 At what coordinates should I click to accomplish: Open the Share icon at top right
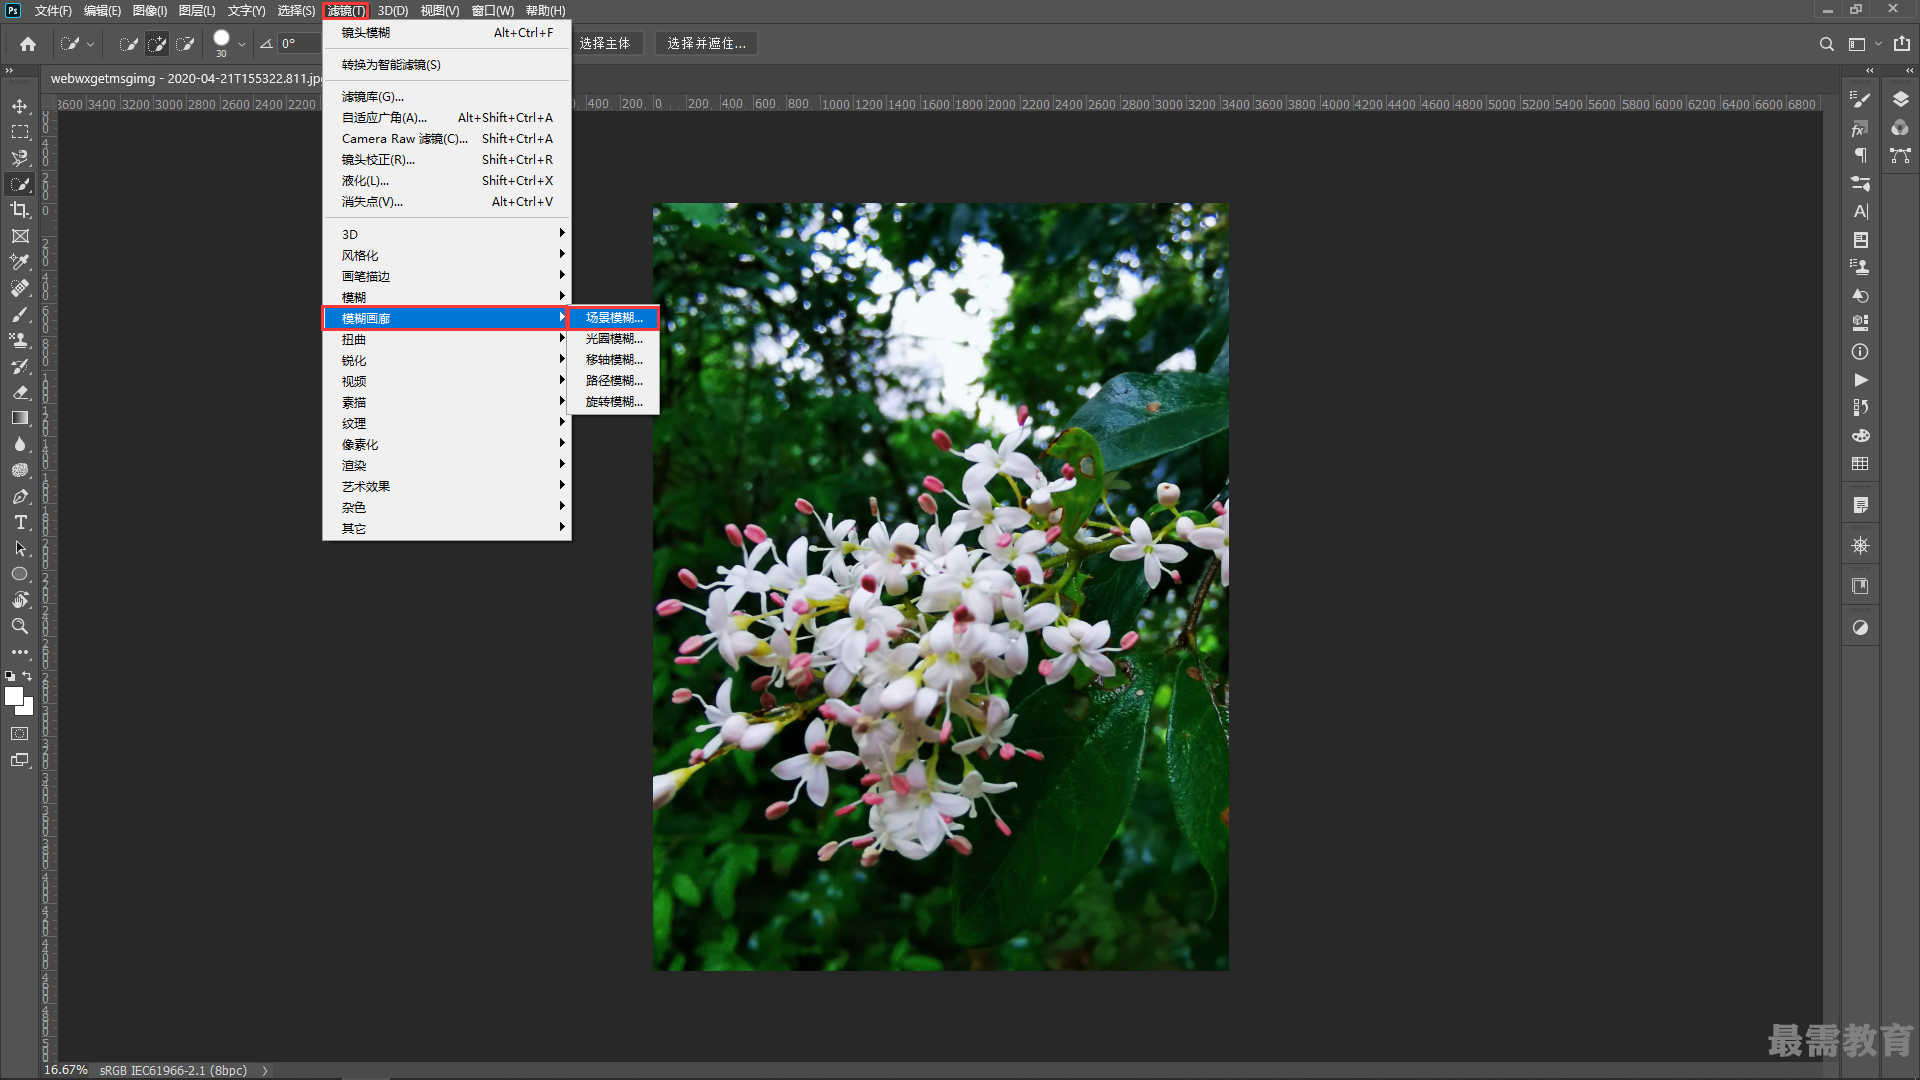coord(1901,44)
